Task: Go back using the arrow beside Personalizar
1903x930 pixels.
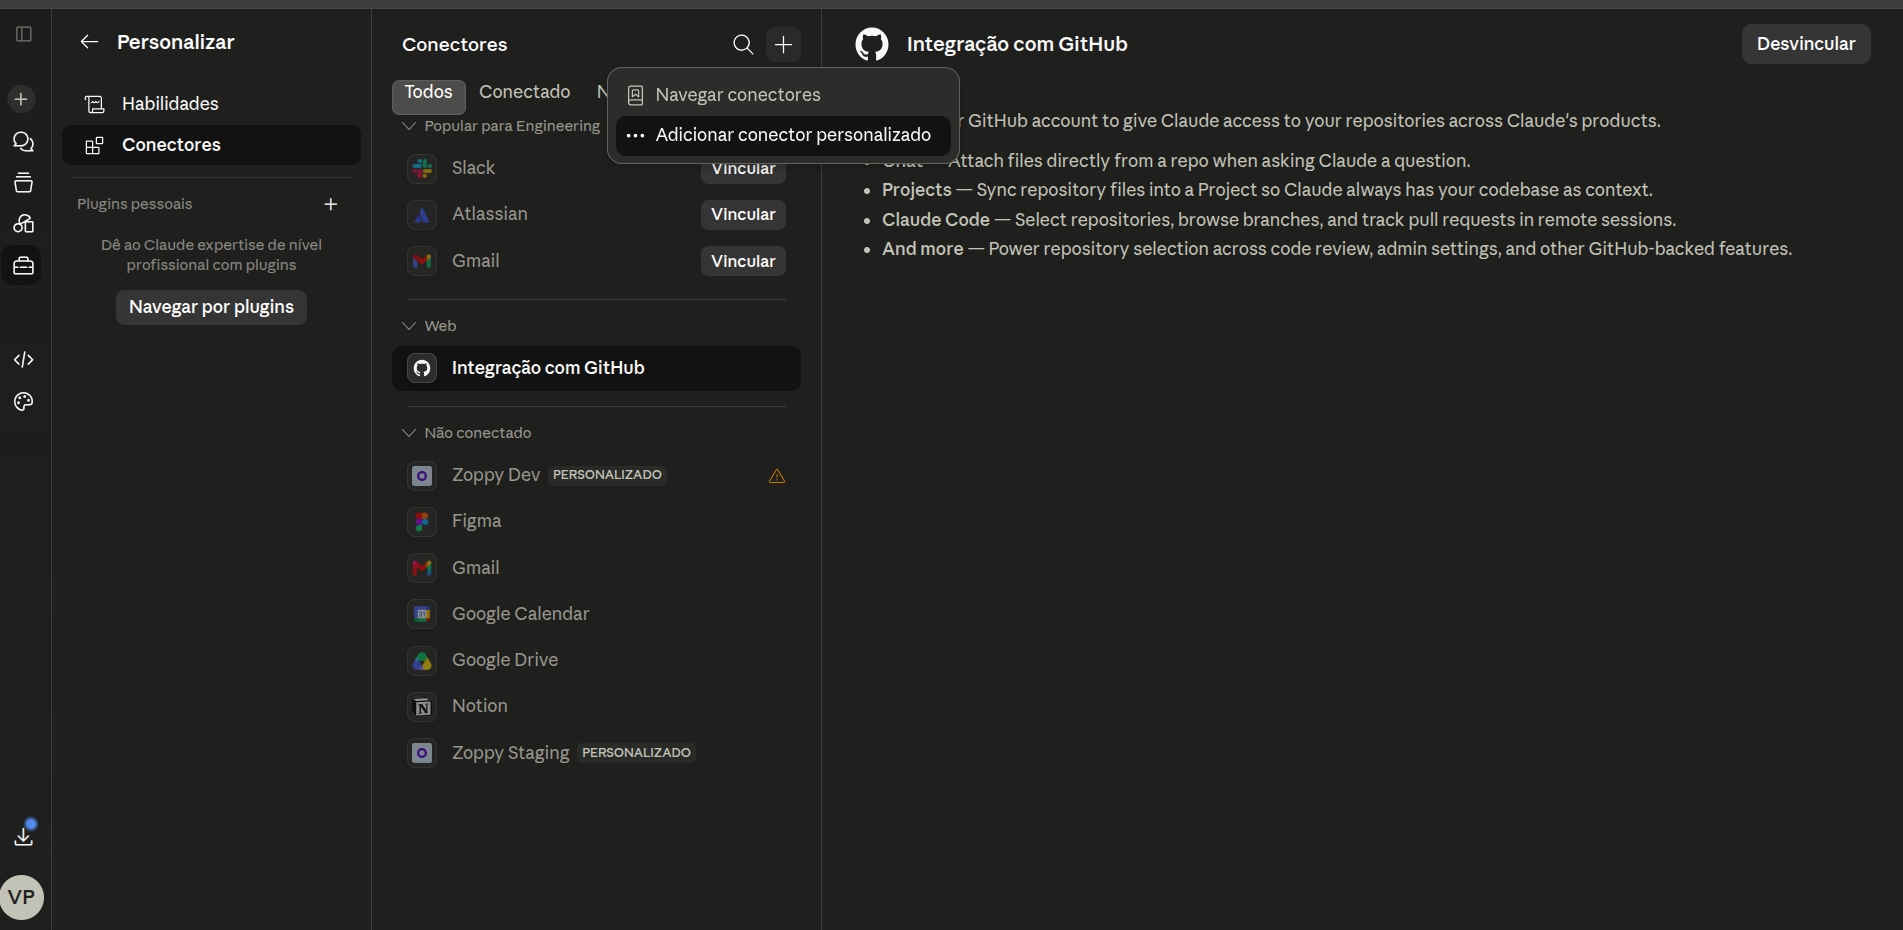Action: click(89, 42)
